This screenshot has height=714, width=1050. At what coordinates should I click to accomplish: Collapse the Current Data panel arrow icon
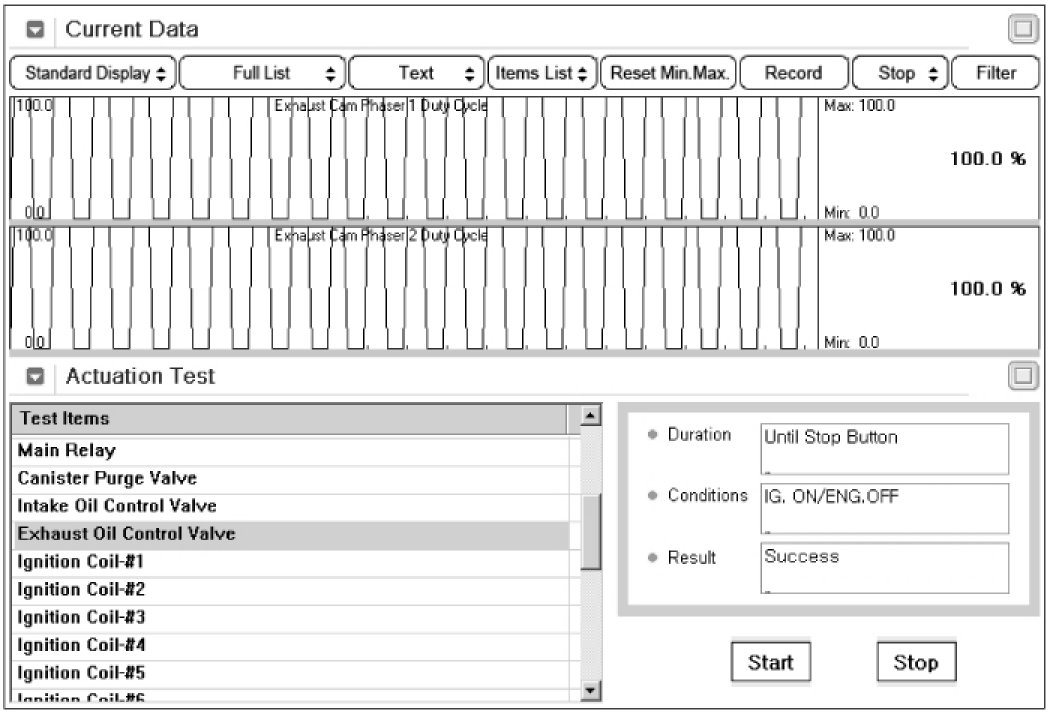click(x=35, y=30)
